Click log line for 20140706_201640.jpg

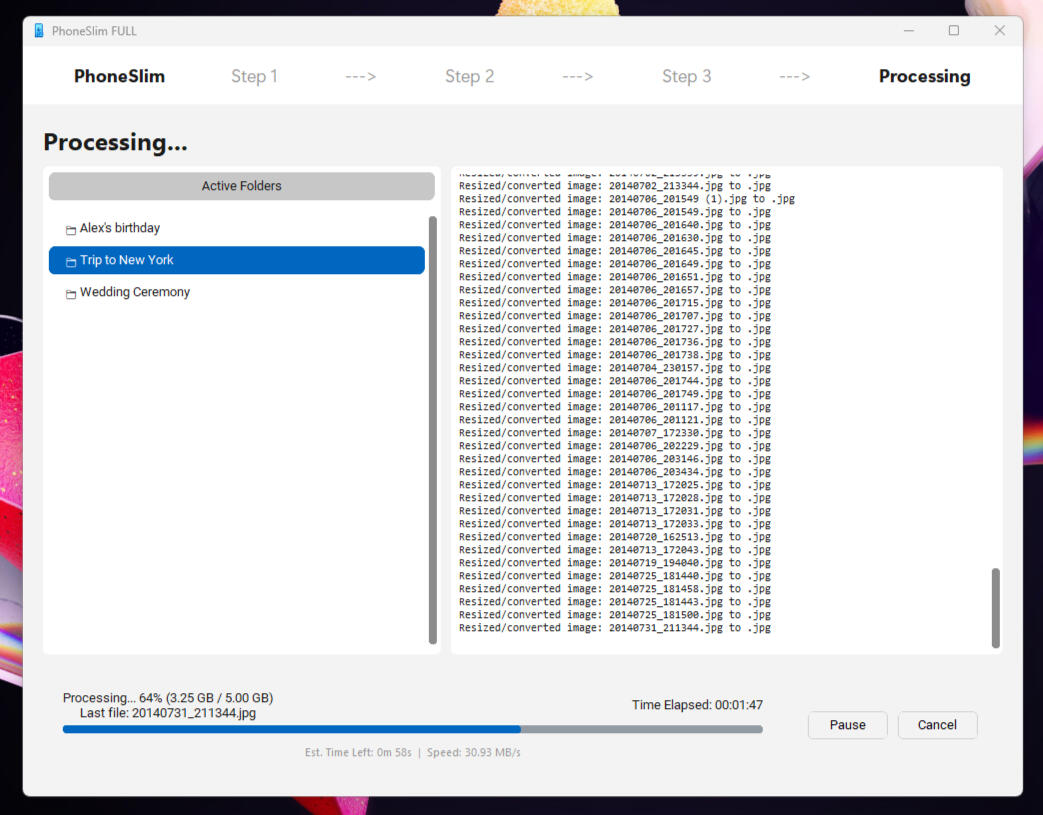click(x=615, y=225)
